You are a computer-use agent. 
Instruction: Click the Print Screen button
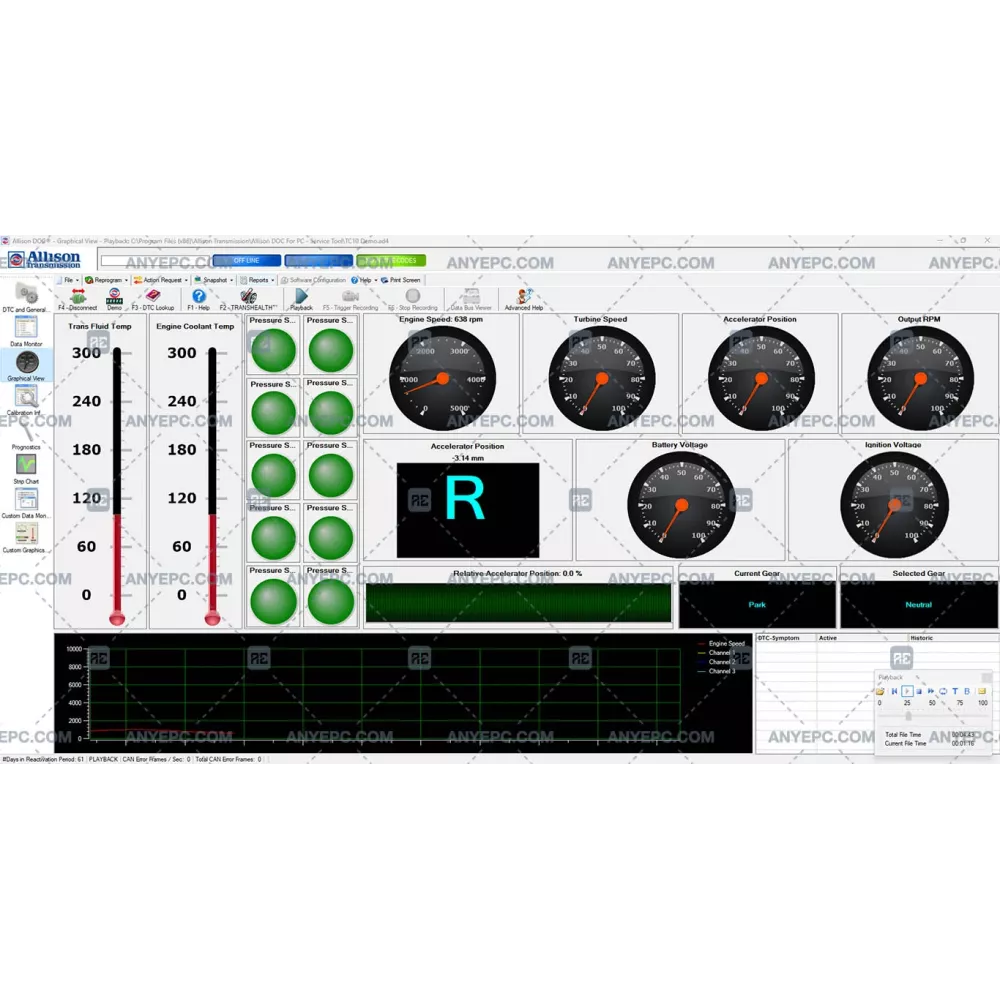coord(404,280)
